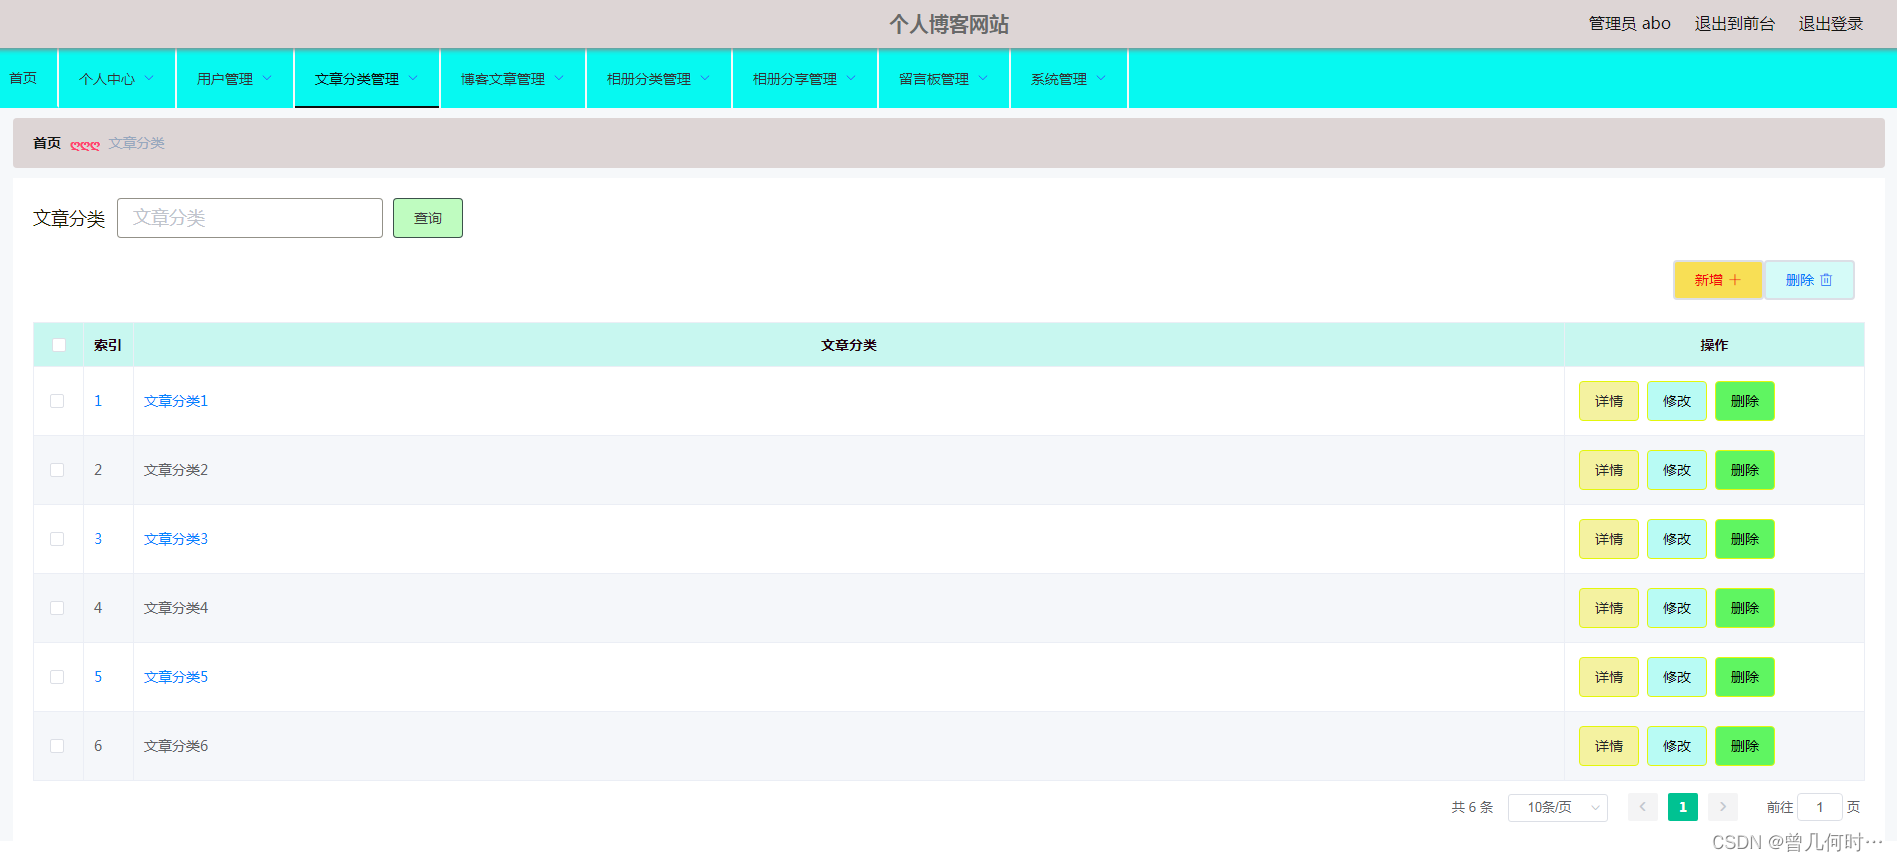Click 退出登录 in the header
The height and width of the screenshot is (861, 1897).
(1831, 24)
